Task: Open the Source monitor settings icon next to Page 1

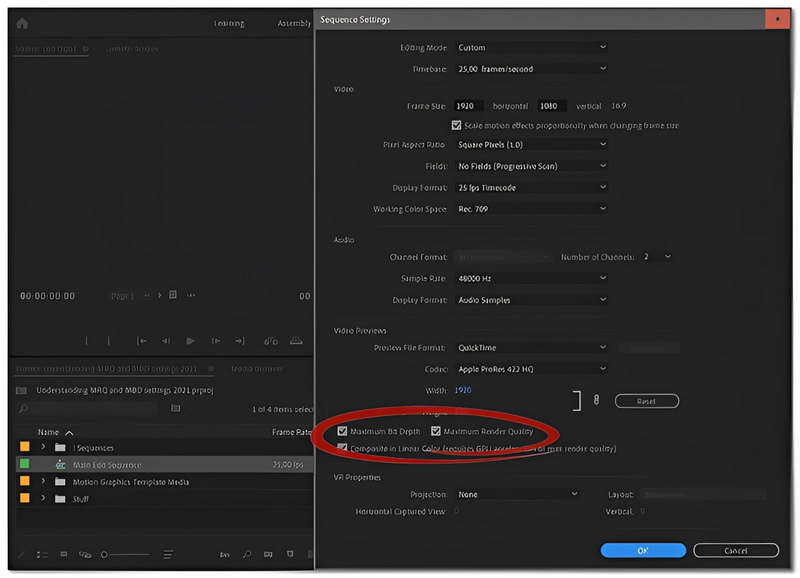Action: tap(173, 295)
